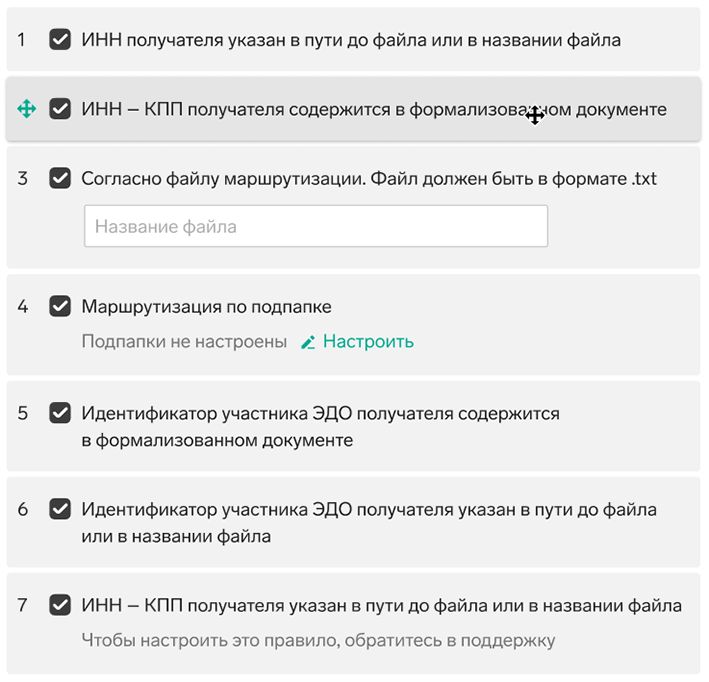Disable the Согласно файлу маршрутизации rule checkbox
709x682 pixels.
click(x=60, y=178)
